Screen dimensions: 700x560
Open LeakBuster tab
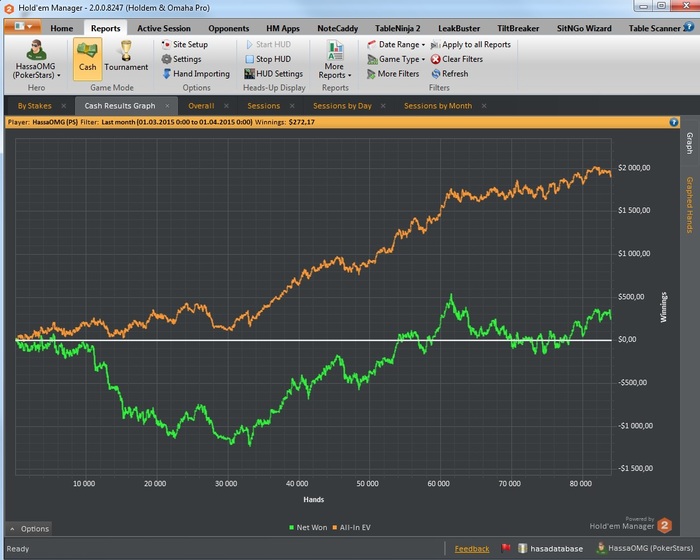pos(459,28)
